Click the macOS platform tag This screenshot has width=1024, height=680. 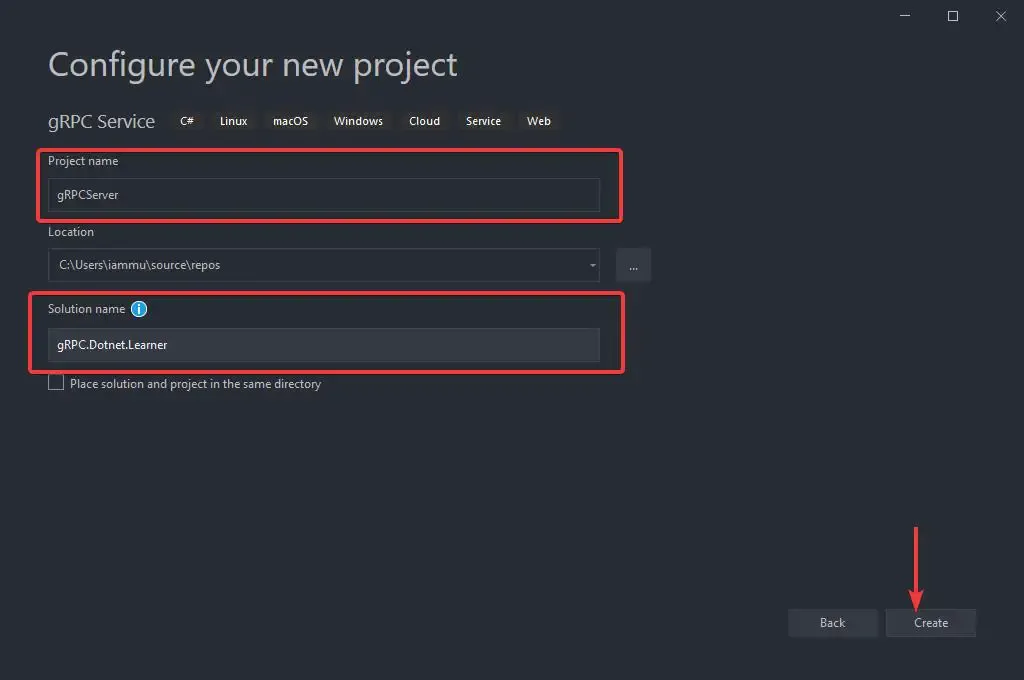[x=290, y=120]
